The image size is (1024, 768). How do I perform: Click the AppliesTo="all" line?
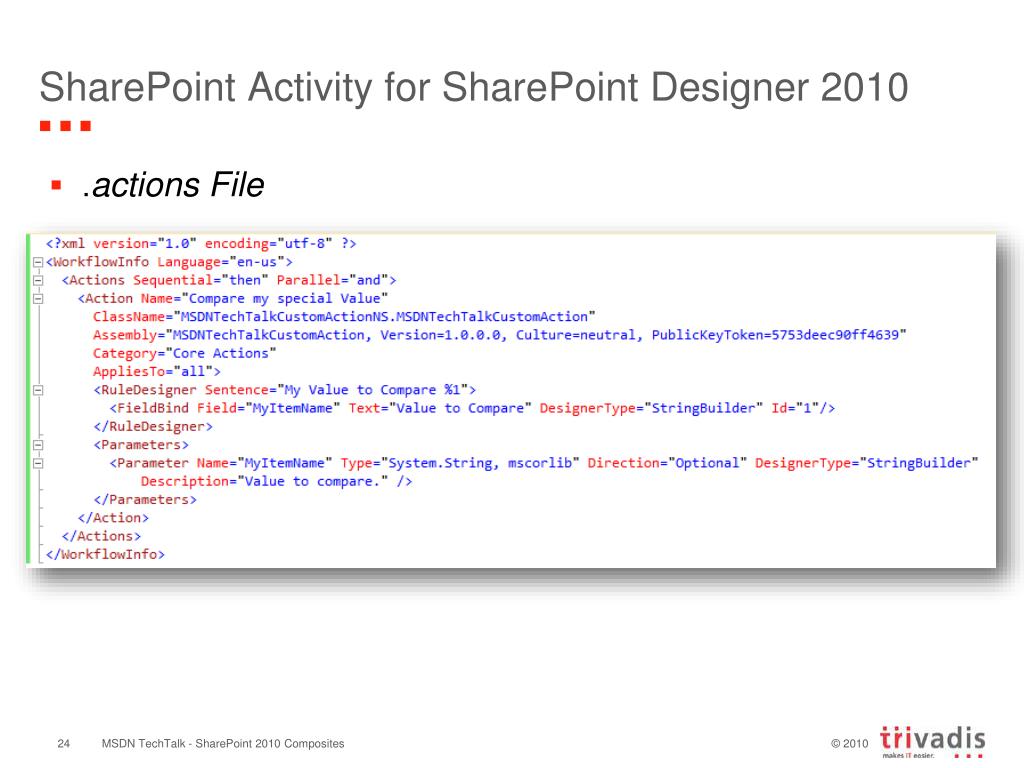[x=157, y=372]
